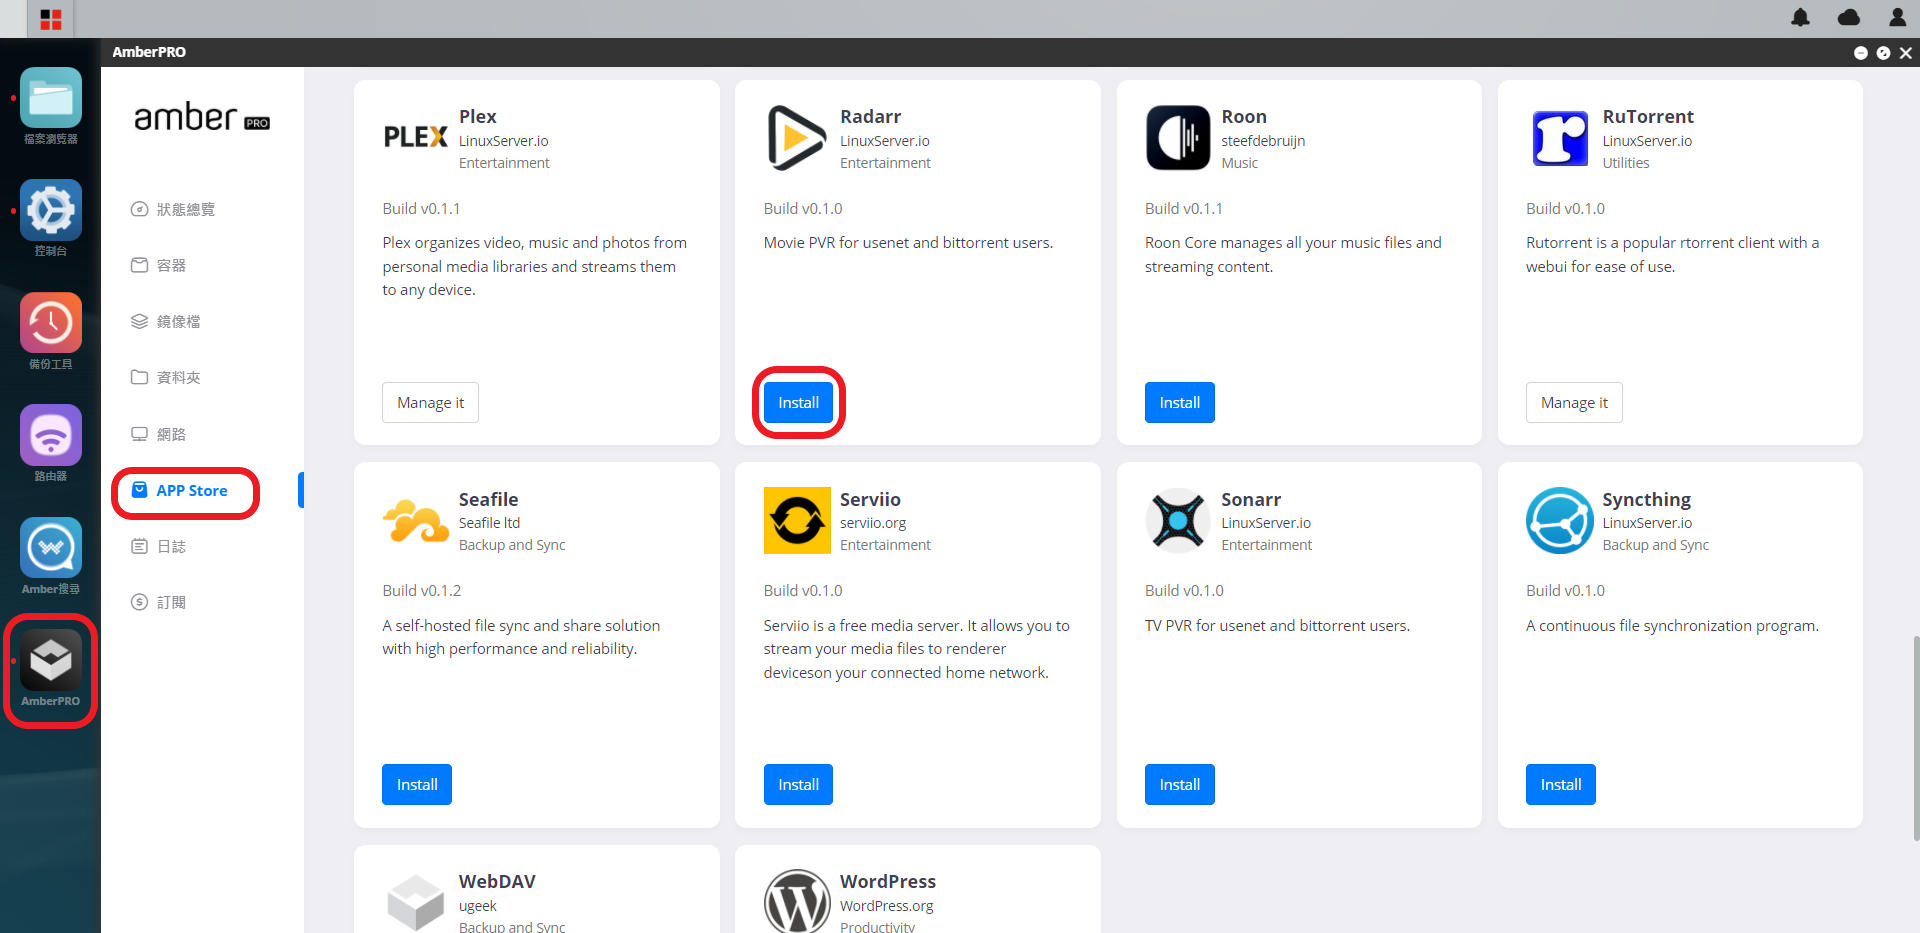Open the Amber search app icon

click(x=51, y=548)
